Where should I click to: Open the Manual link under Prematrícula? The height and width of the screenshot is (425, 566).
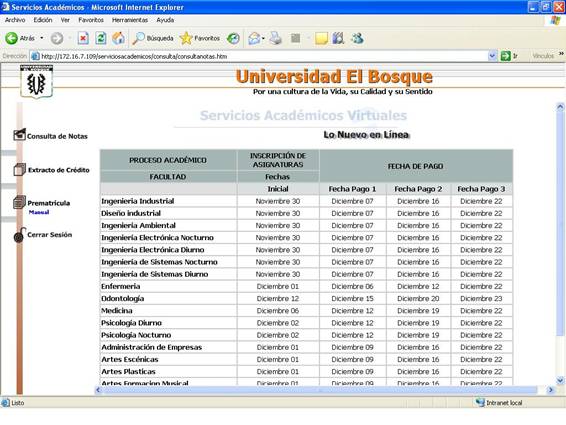(39, 212)
